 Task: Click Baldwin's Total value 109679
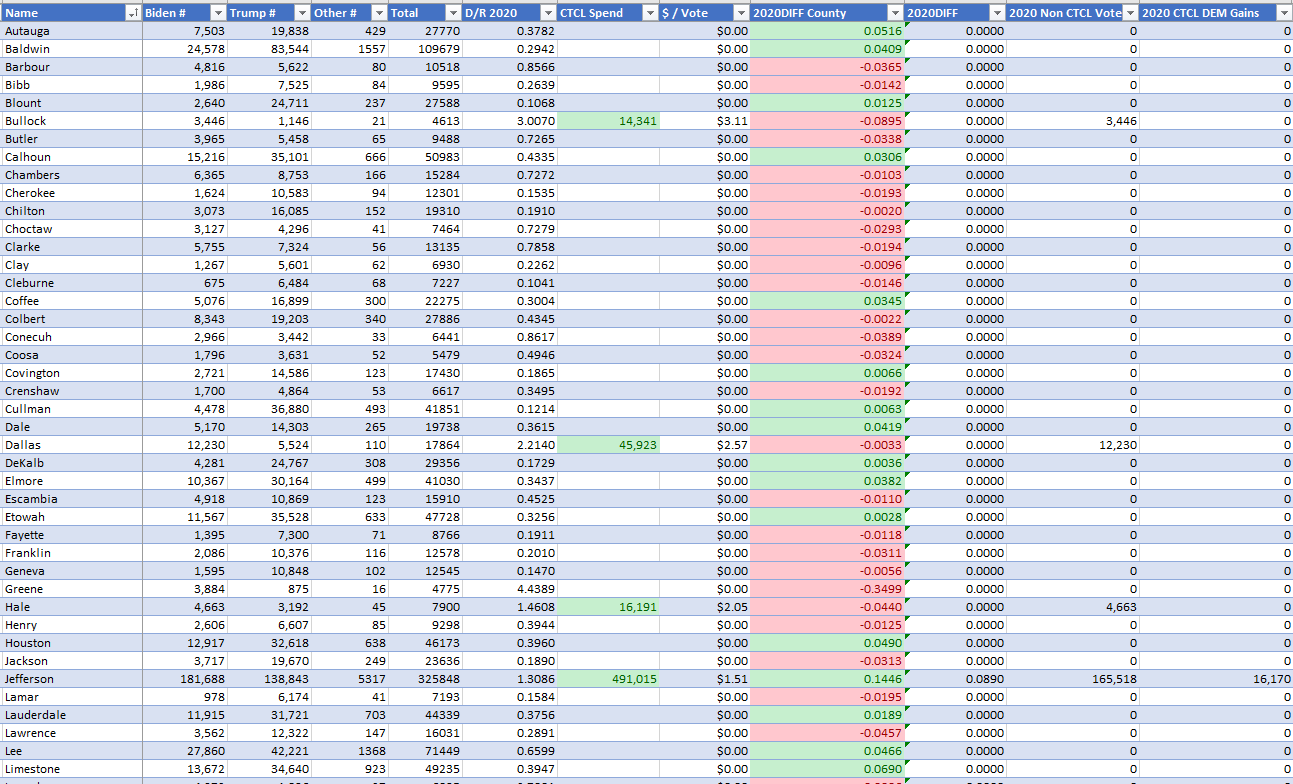(425, 49)
